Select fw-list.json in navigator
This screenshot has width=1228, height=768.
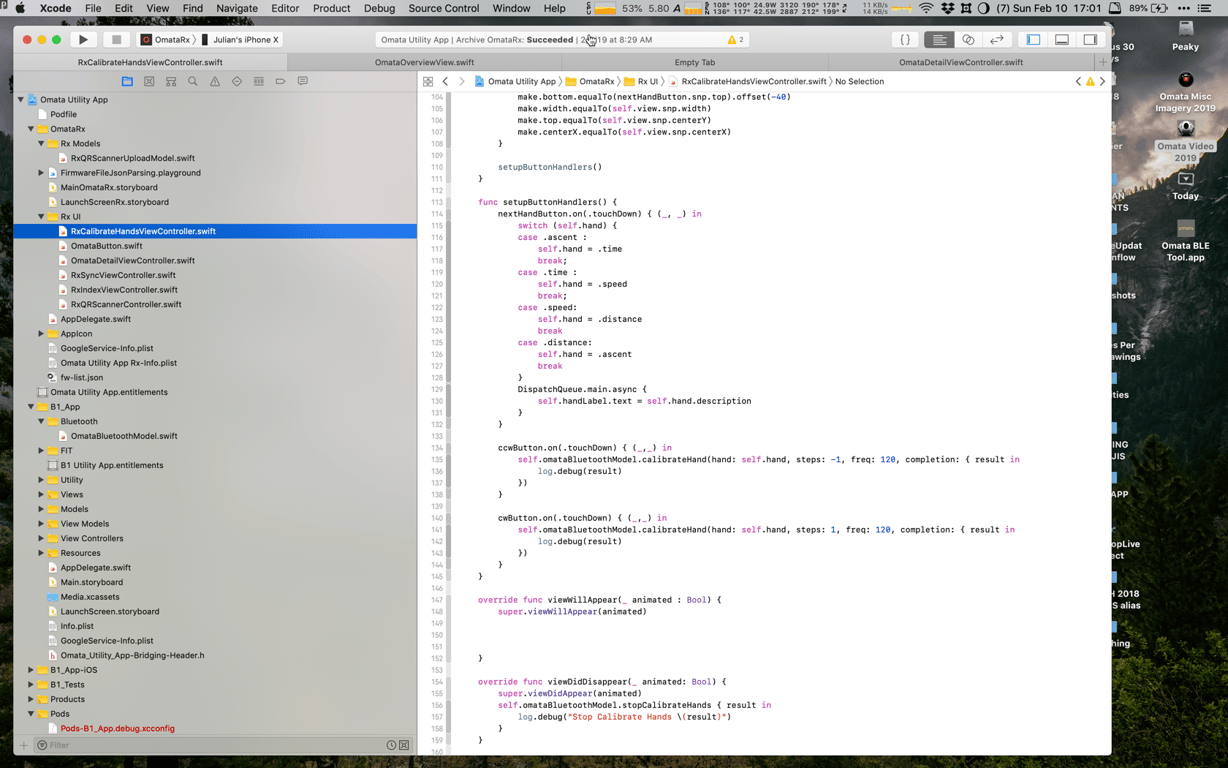81,378
